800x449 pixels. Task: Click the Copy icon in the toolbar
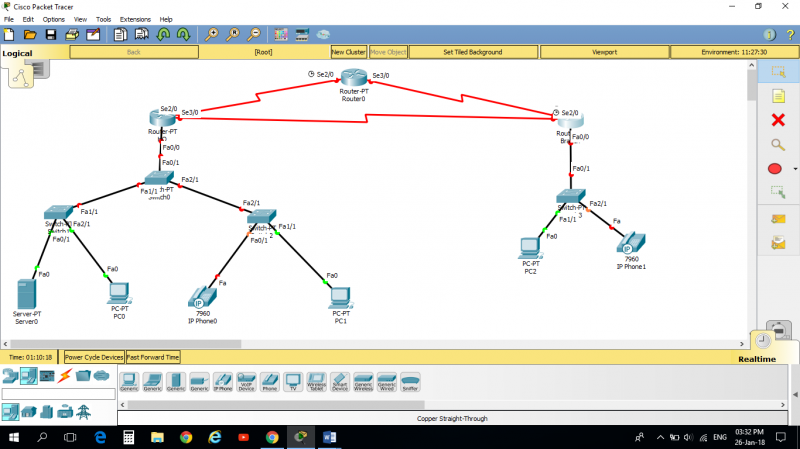pos(120,35)
